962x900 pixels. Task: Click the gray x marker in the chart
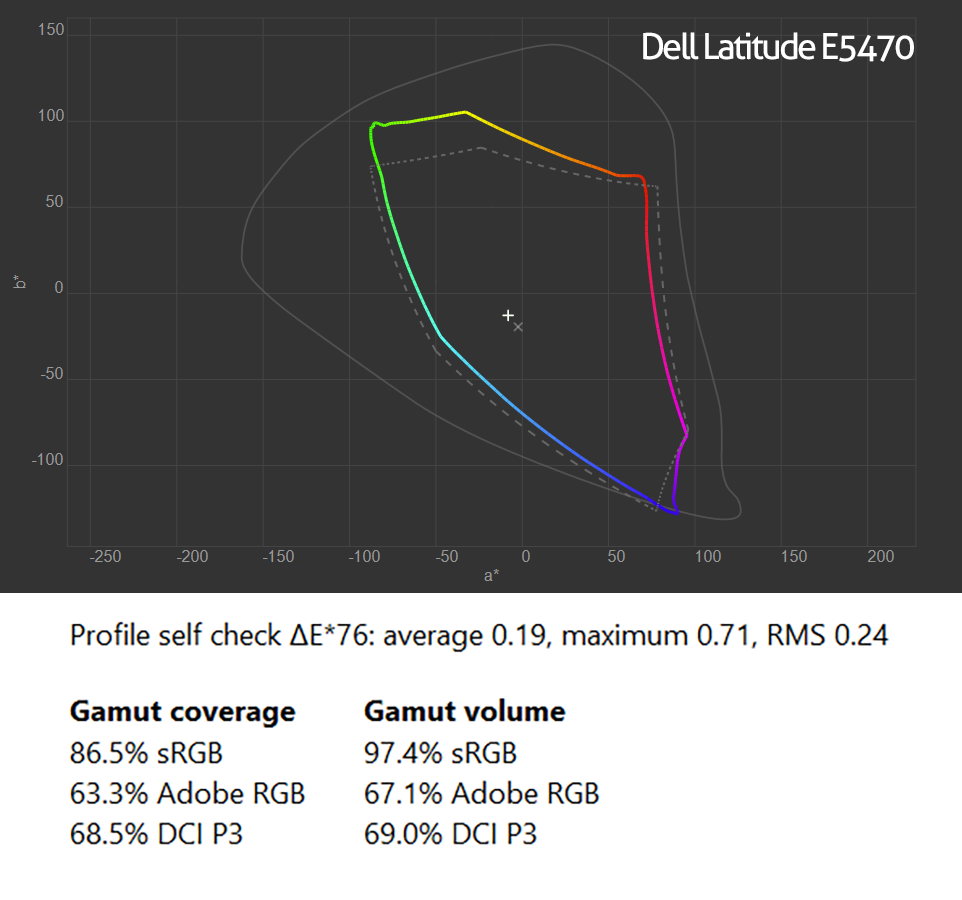pyautogui.click(x=518, y=327)
